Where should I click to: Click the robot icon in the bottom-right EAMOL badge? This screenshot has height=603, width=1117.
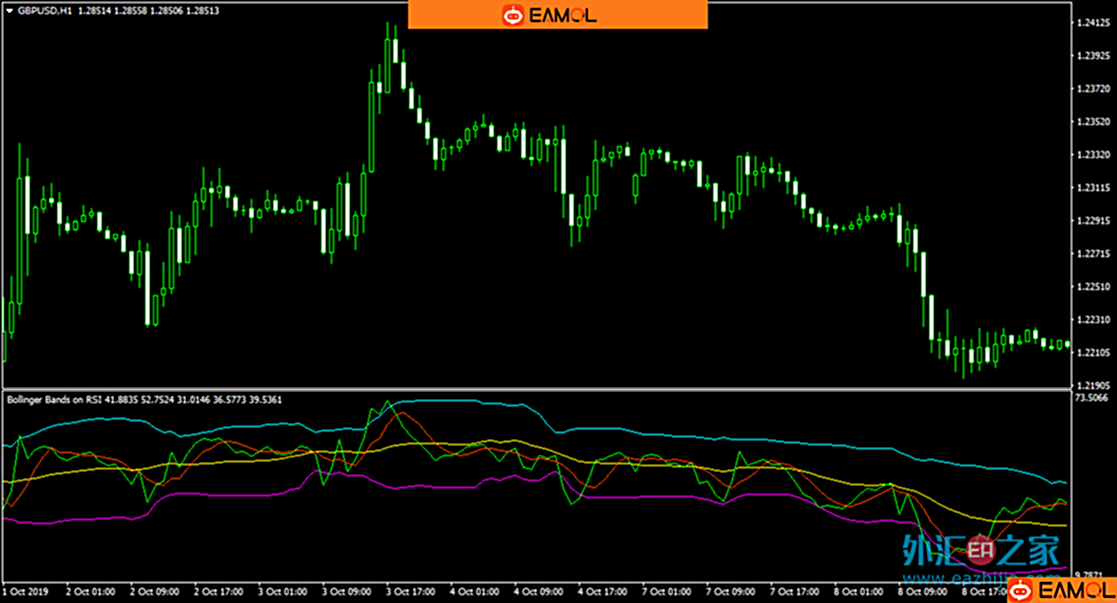tap(1020, 588)
